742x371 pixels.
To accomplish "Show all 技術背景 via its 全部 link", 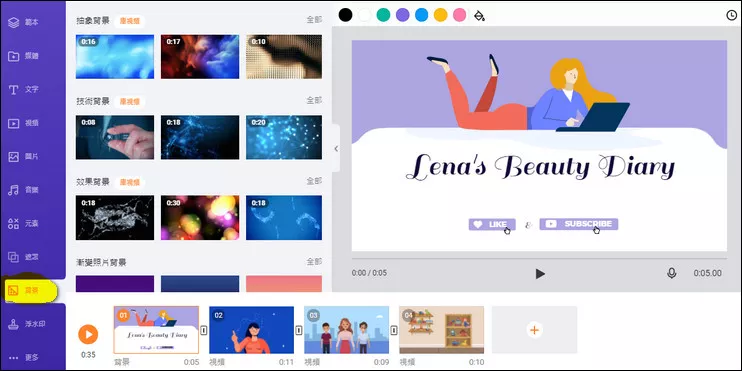I will point(314,100).
